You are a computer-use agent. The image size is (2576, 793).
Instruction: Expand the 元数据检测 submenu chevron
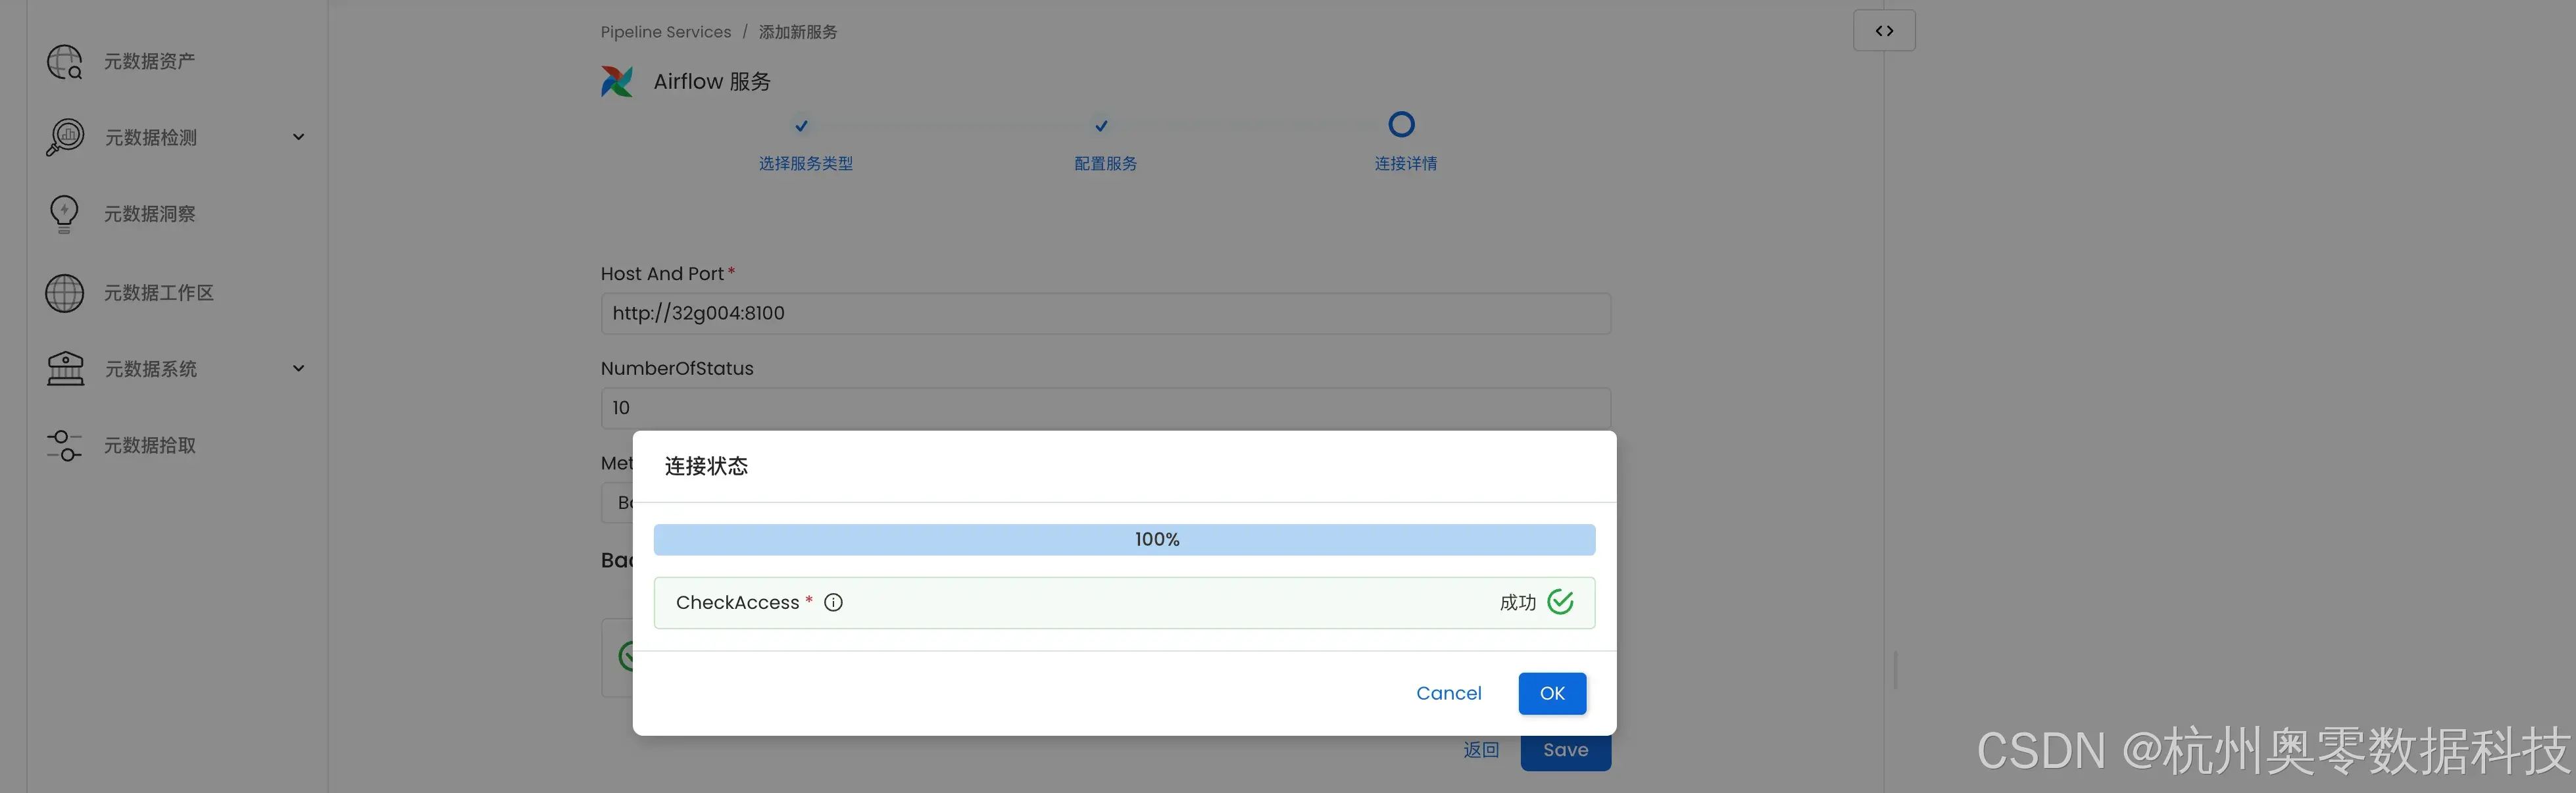[x=298, y=137]
